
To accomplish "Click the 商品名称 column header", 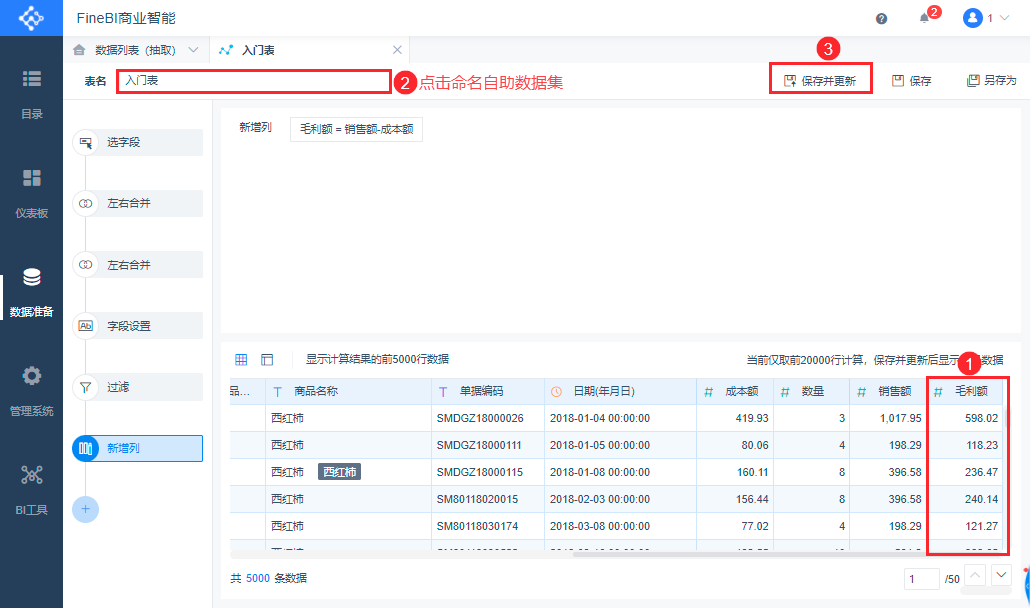I will (x=348, y=391).
